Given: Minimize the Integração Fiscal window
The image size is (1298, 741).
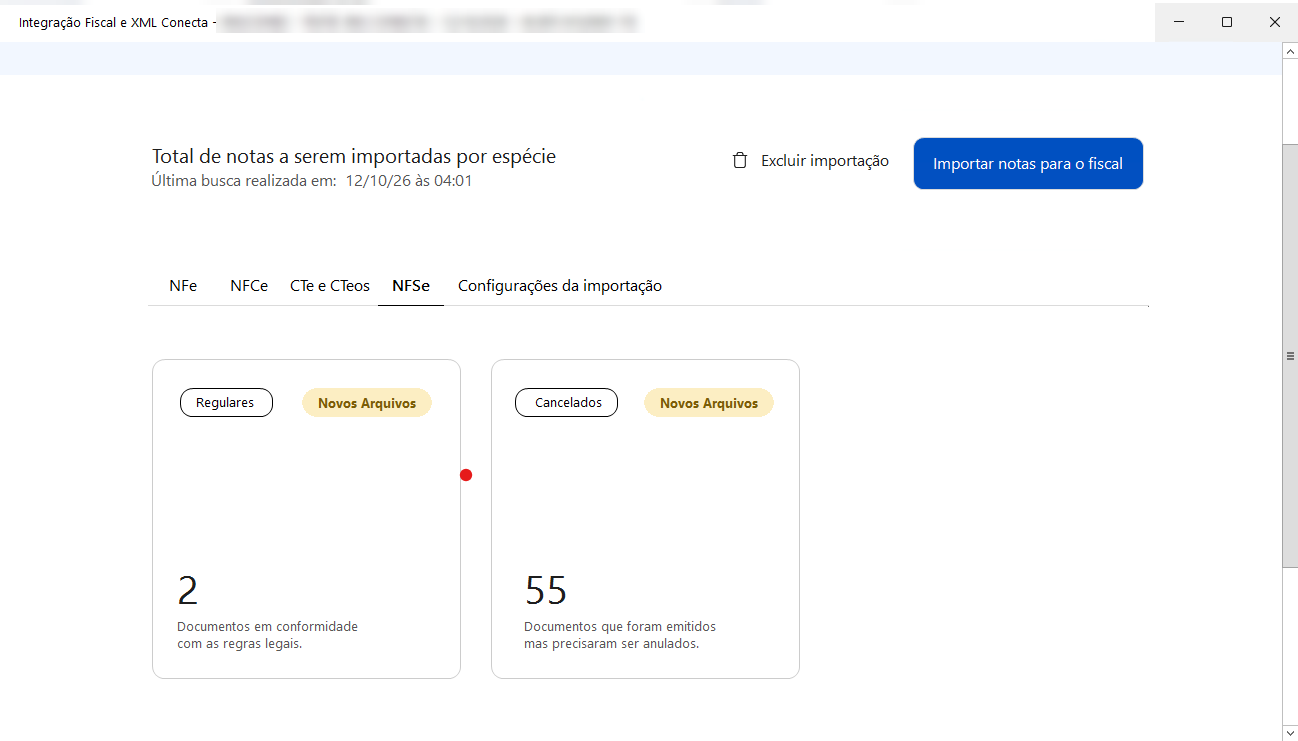Looking at the screenshot, I should [x=1179, y=22].
